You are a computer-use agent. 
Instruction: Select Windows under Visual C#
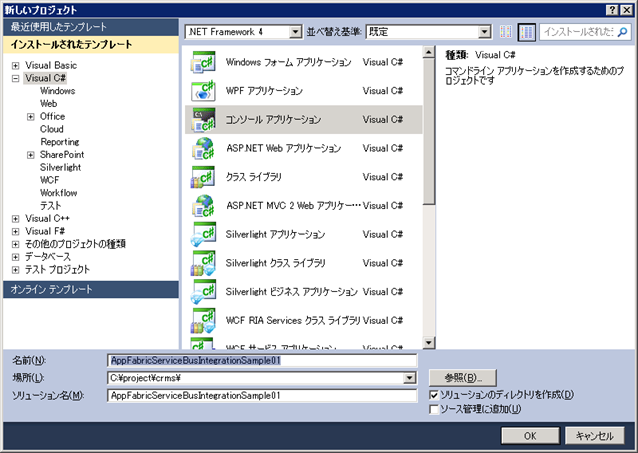pos(57,91)
